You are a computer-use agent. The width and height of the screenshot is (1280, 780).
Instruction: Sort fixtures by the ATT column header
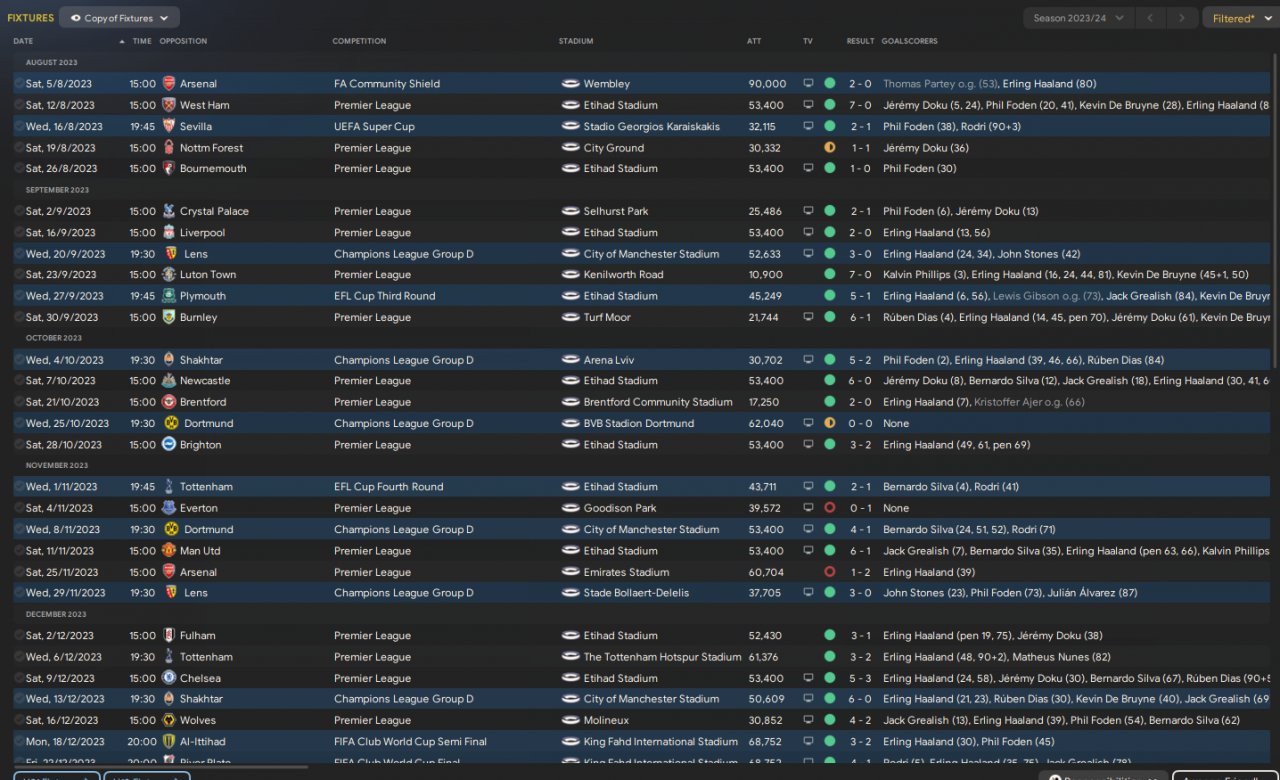pos(754,41)
